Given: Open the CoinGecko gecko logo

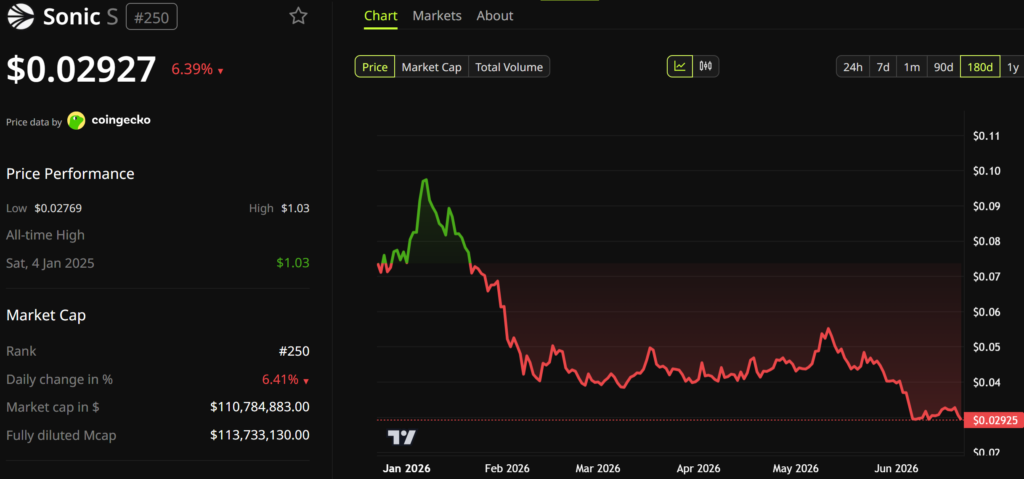Looking at the screenshot, I should pyautogui.click(x=76, y=120).
